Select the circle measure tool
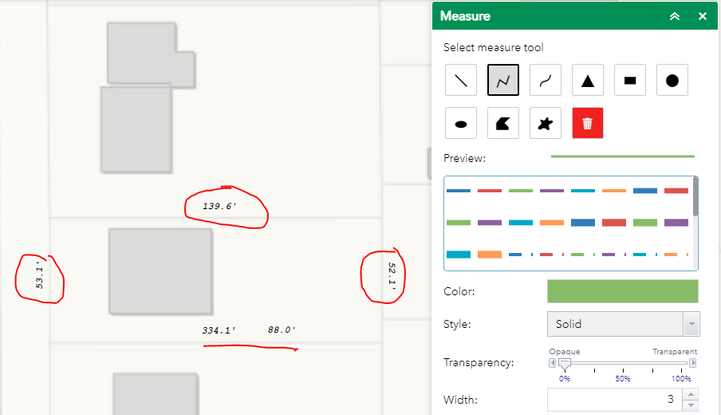The image size is (721, 415). pos(672,80)
